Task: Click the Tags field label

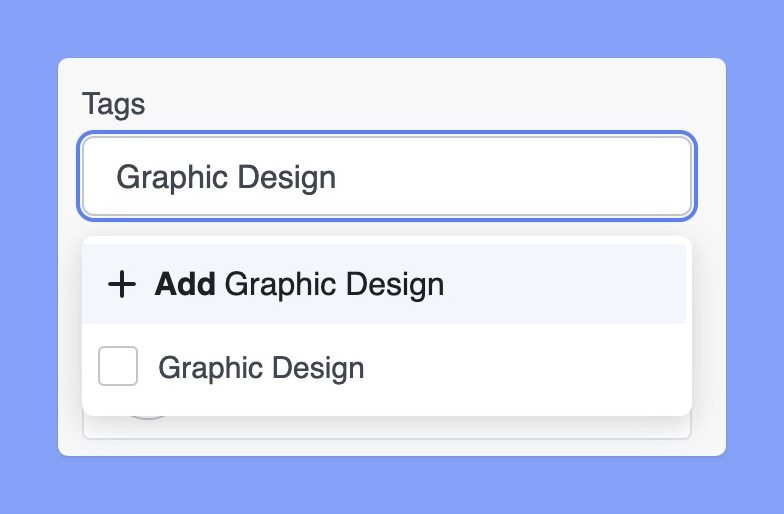Action: (113, 104)
